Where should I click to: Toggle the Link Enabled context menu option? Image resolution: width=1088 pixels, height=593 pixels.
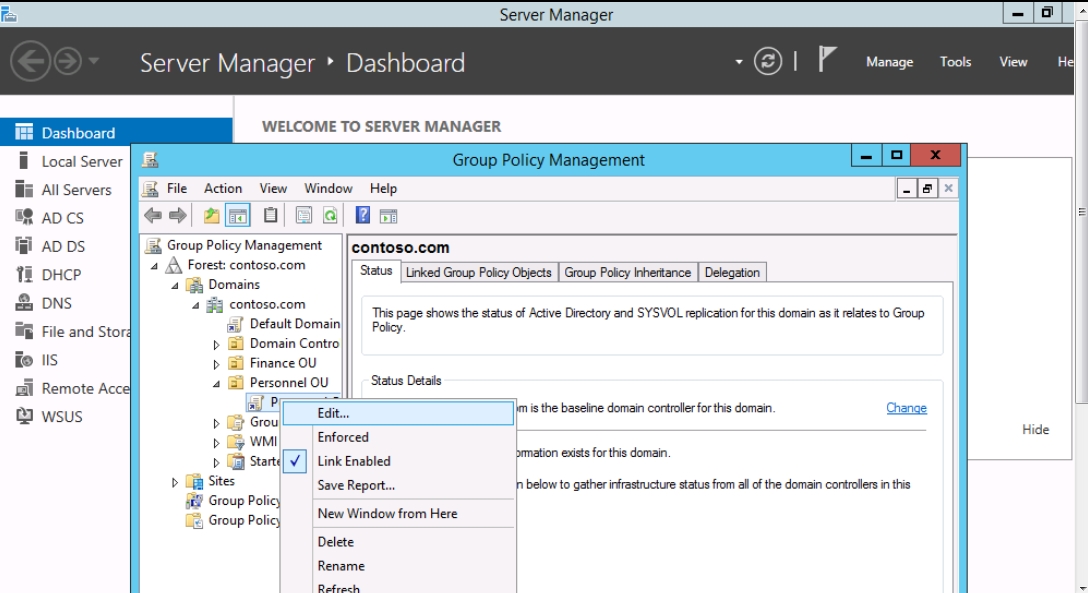point(354,461)
